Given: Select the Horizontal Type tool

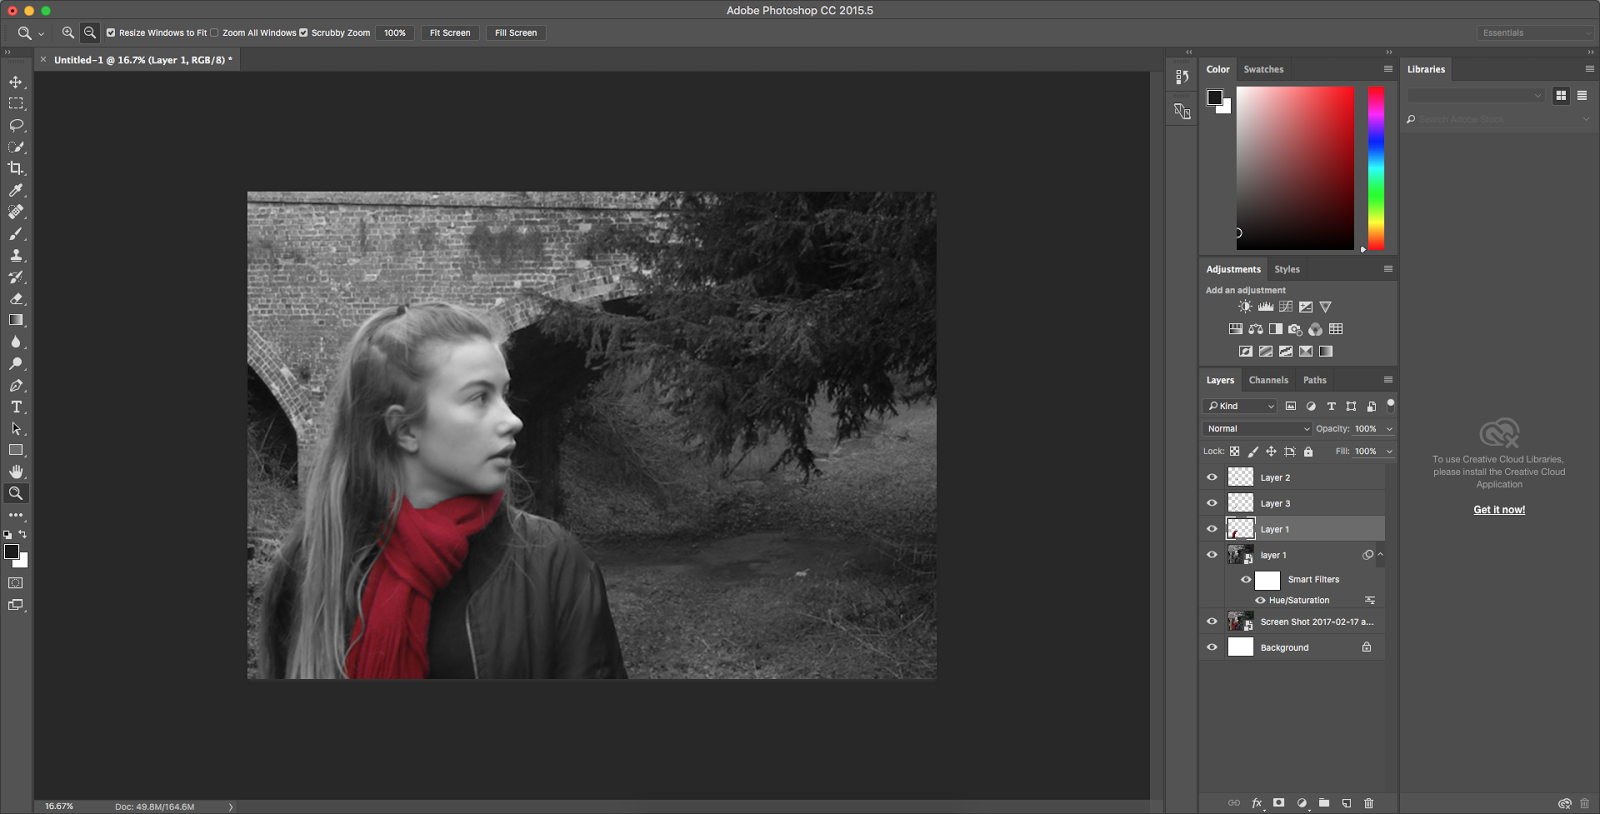Looking at the screenshot, I should tap(16, 407).
